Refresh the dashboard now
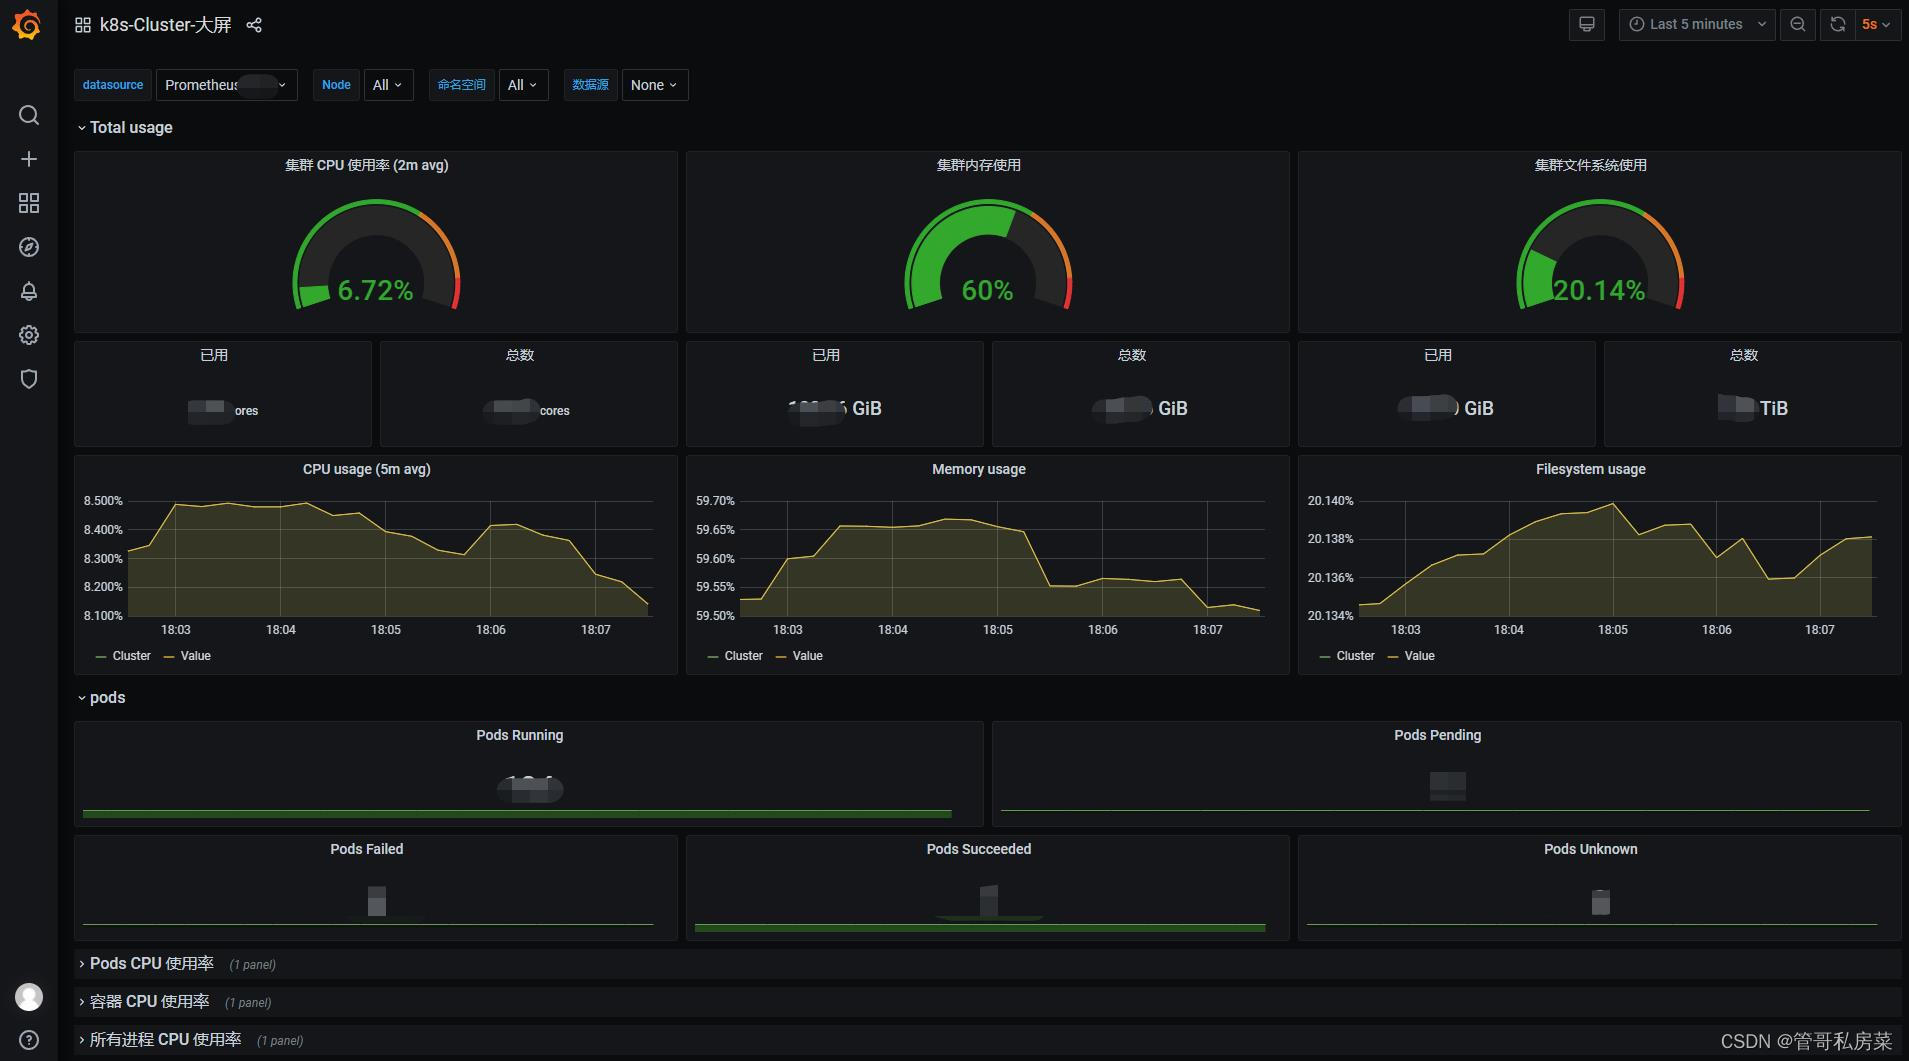The height and width of the screenshot is (1061, 1909). coord(1837,24)
